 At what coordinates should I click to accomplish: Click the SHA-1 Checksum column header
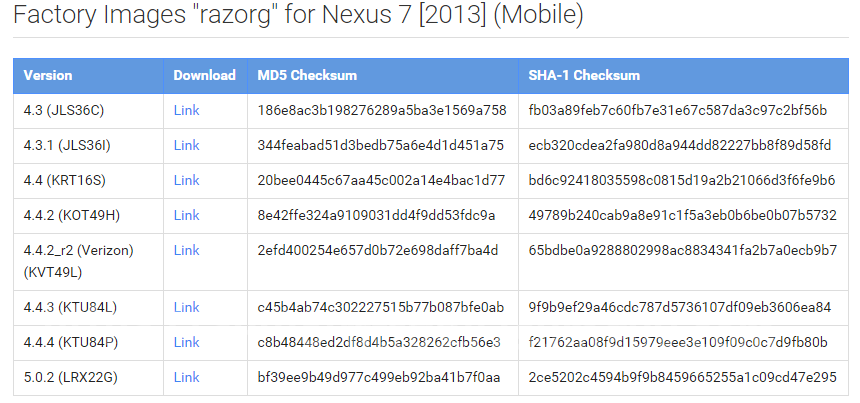[x=584, y=76]
